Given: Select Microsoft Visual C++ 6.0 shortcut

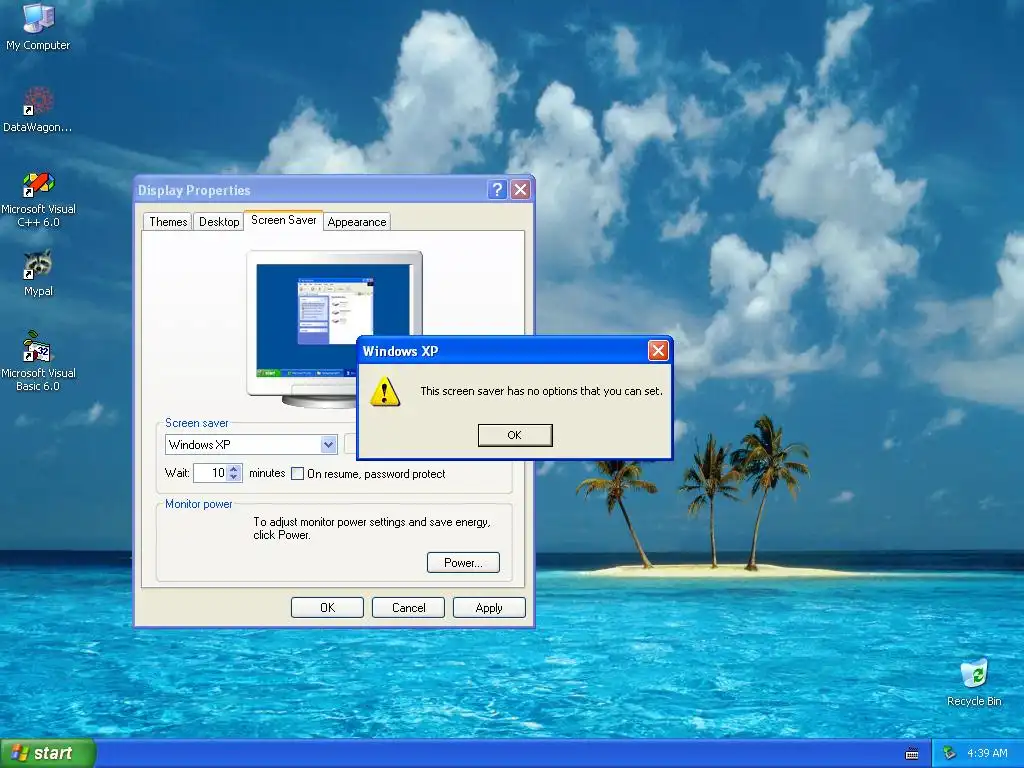Looking at the screenshot, I should [38, 199].
